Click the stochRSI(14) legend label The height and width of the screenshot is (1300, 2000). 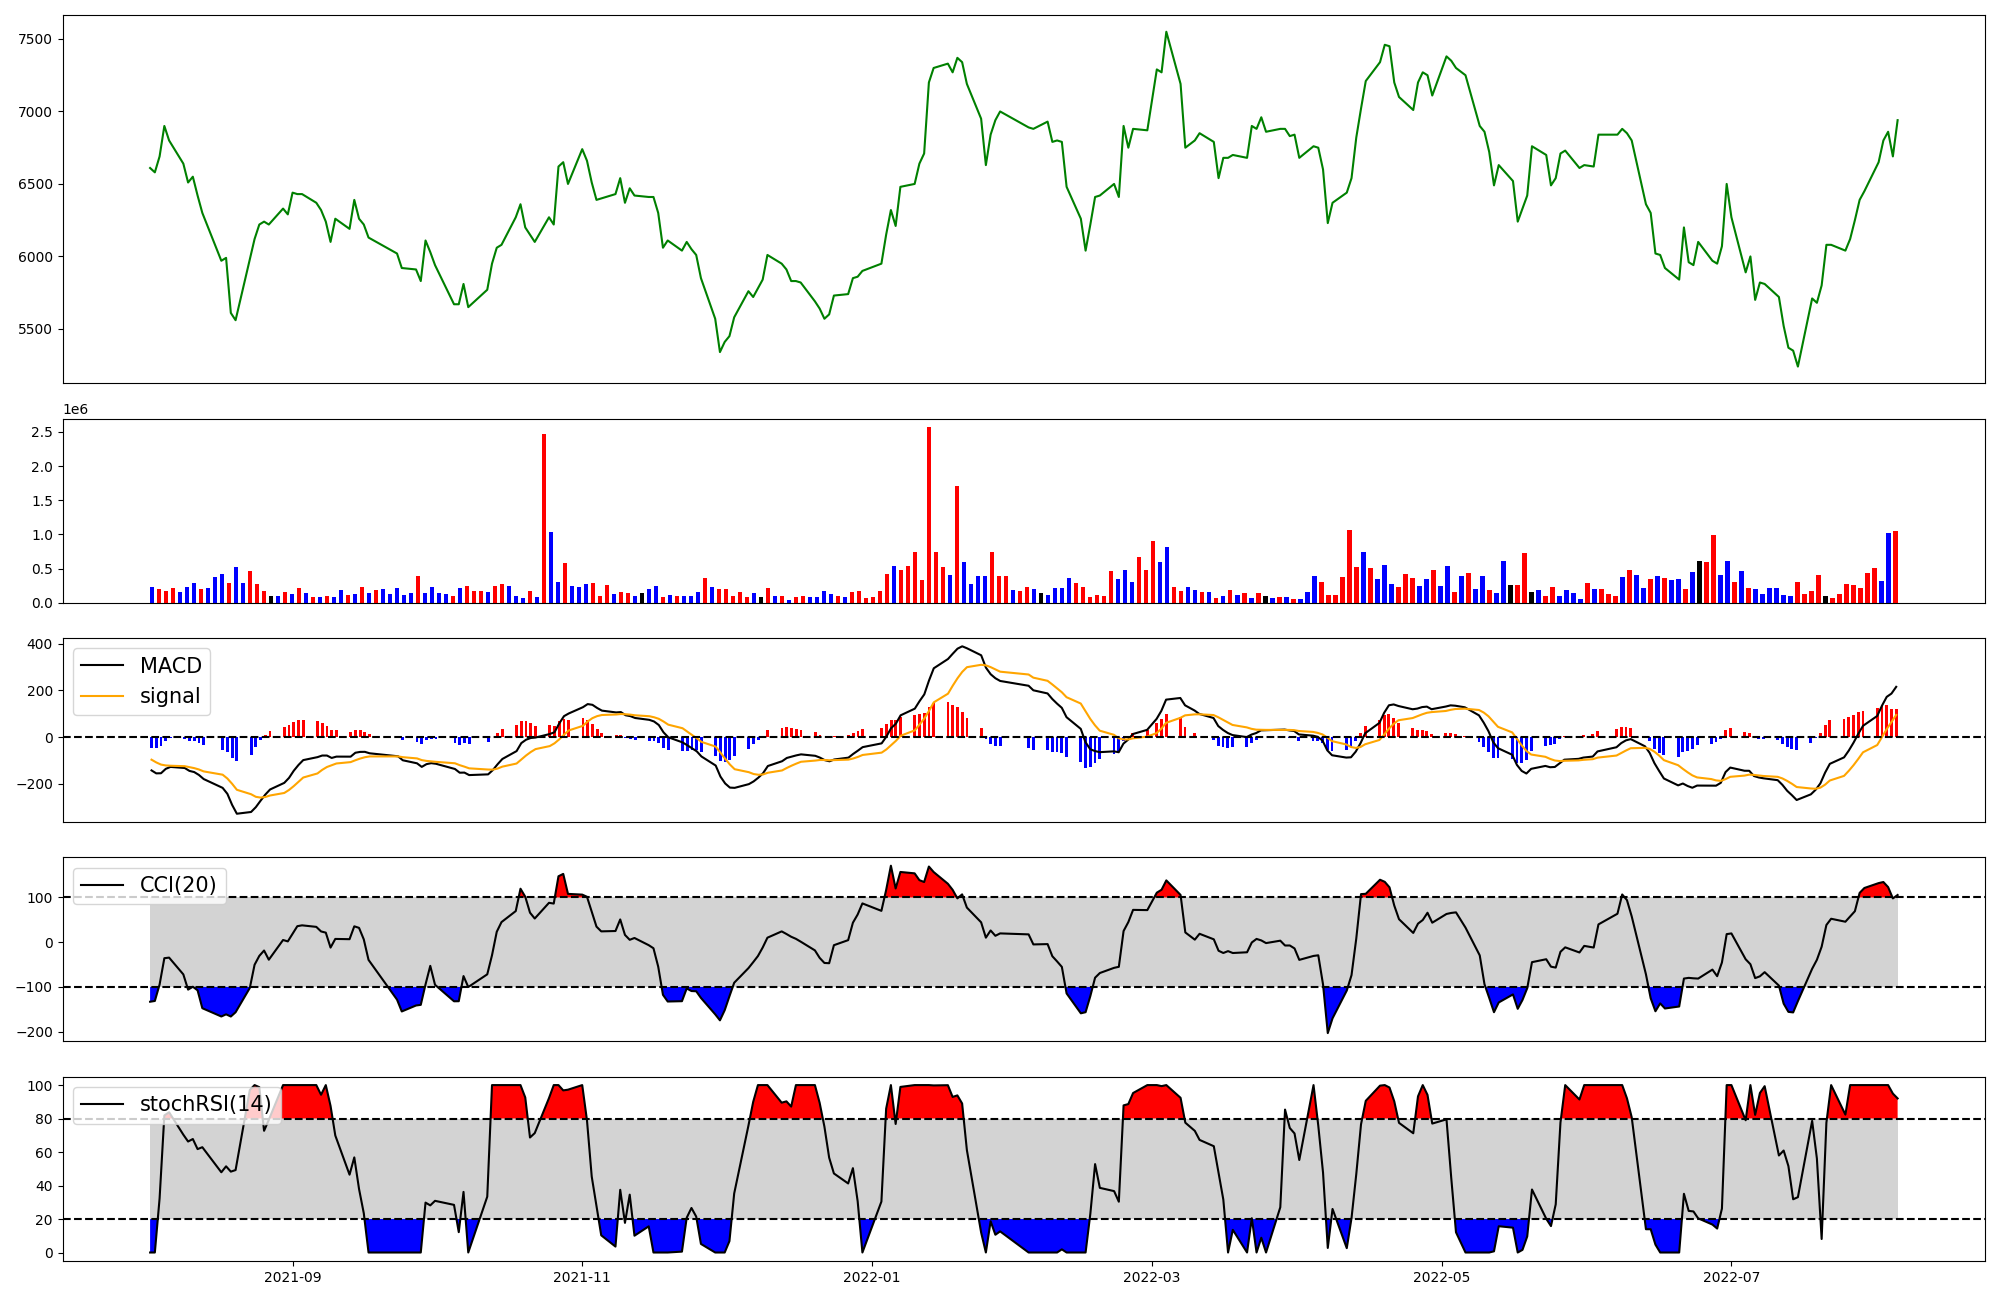[205, 1104]
